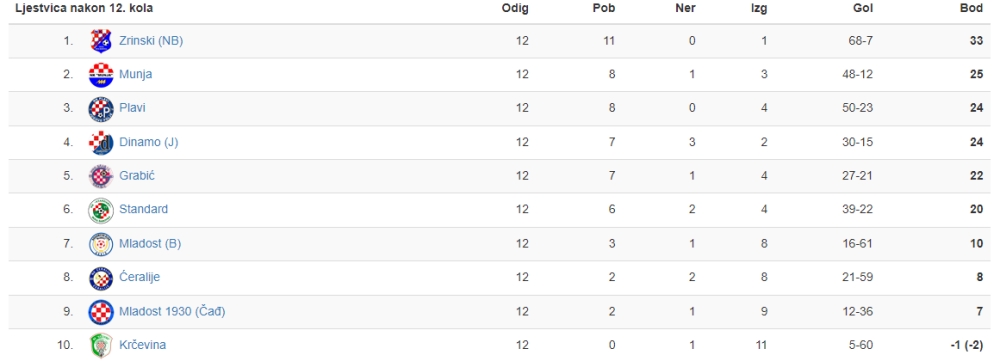Open the Zrinski (NB) team link

[151, 41]
